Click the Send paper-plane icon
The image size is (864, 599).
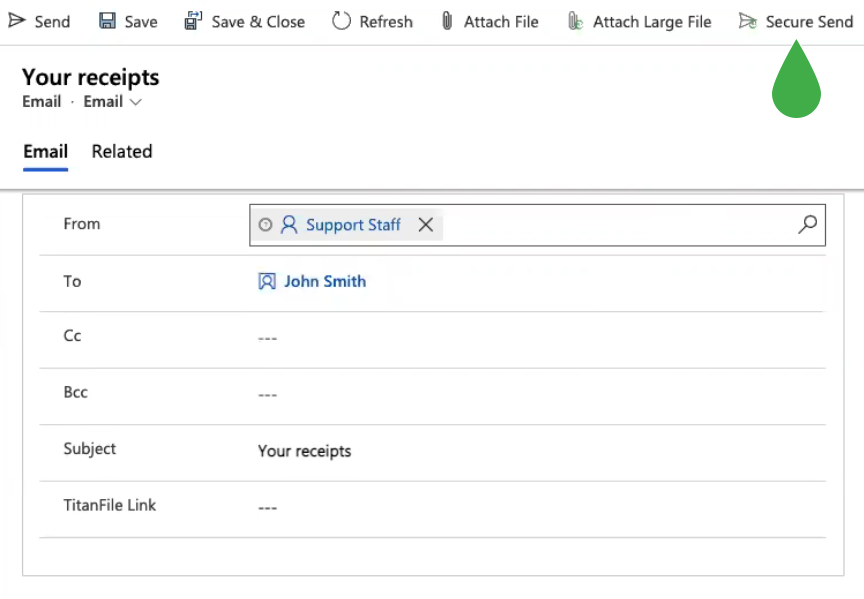[x=17, y=21]
